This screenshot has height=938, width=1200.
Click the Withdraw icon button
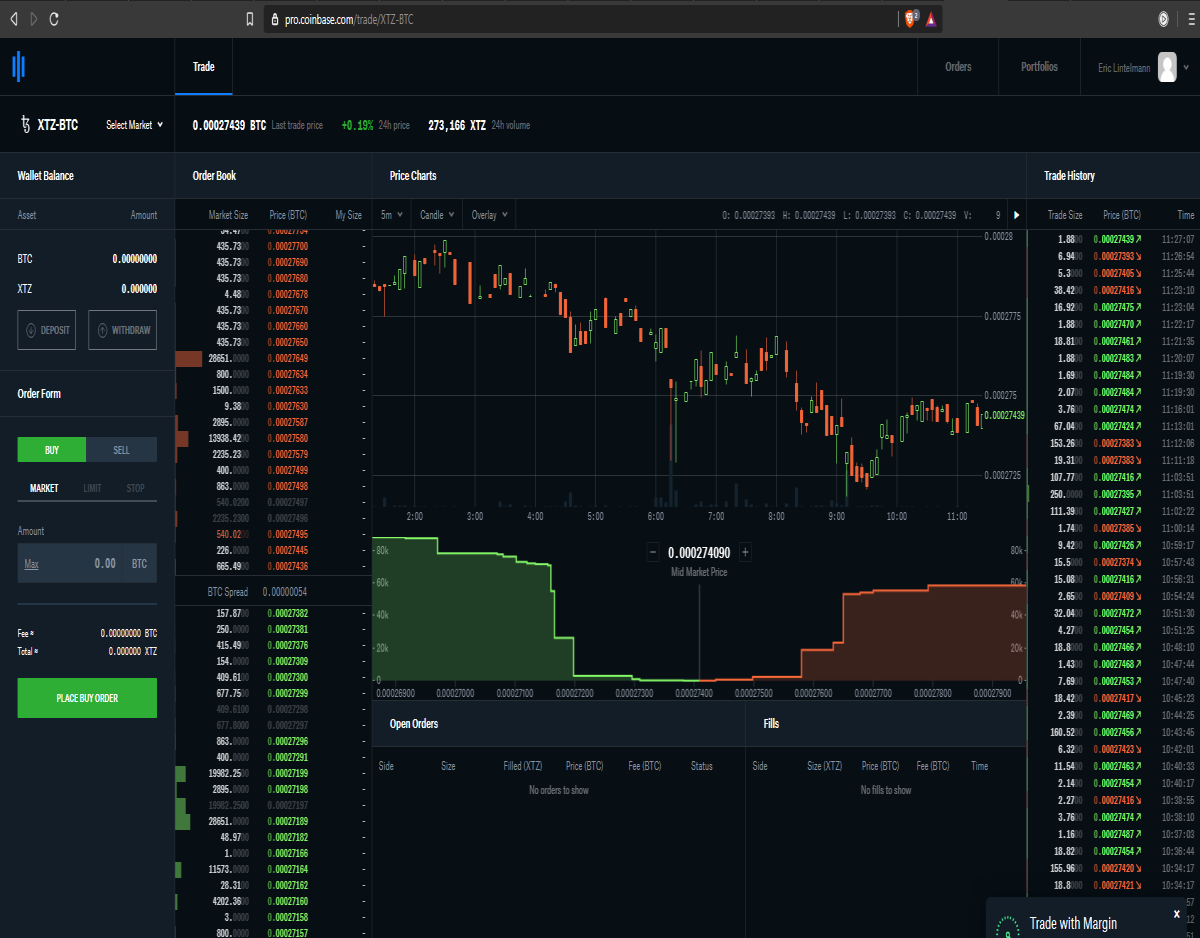[123, 330]
